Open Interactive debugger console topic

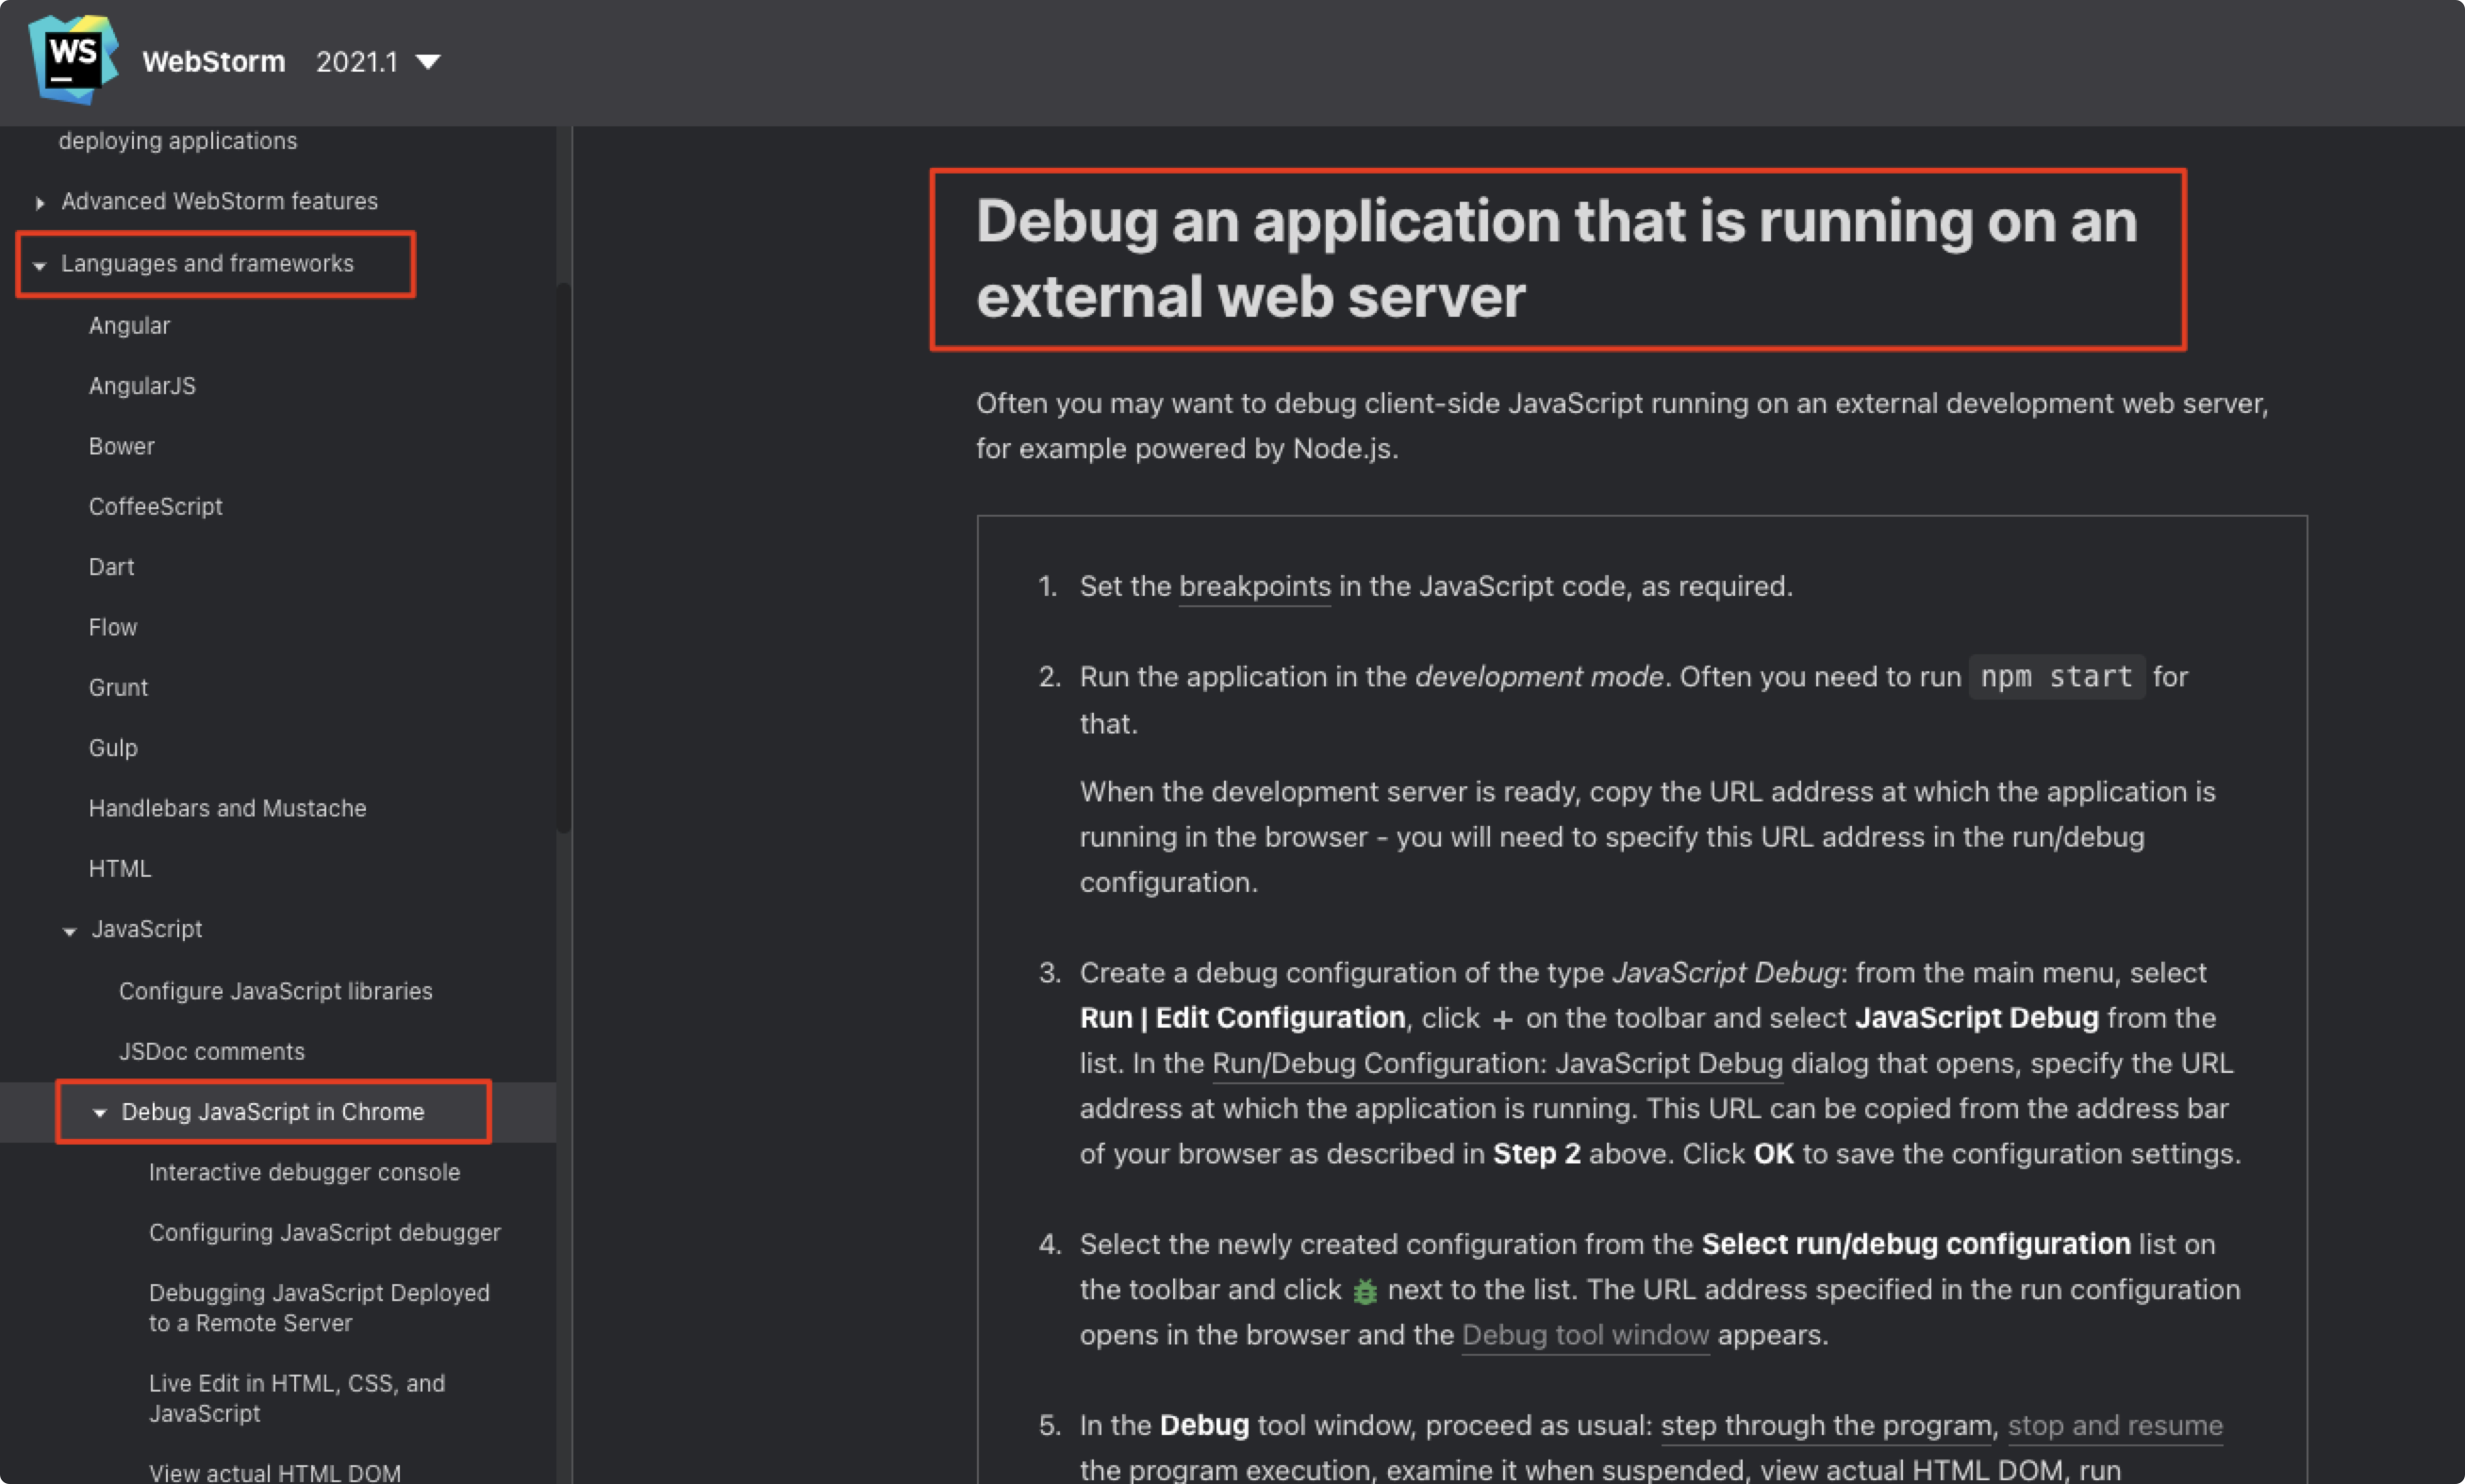point(304,1172)
